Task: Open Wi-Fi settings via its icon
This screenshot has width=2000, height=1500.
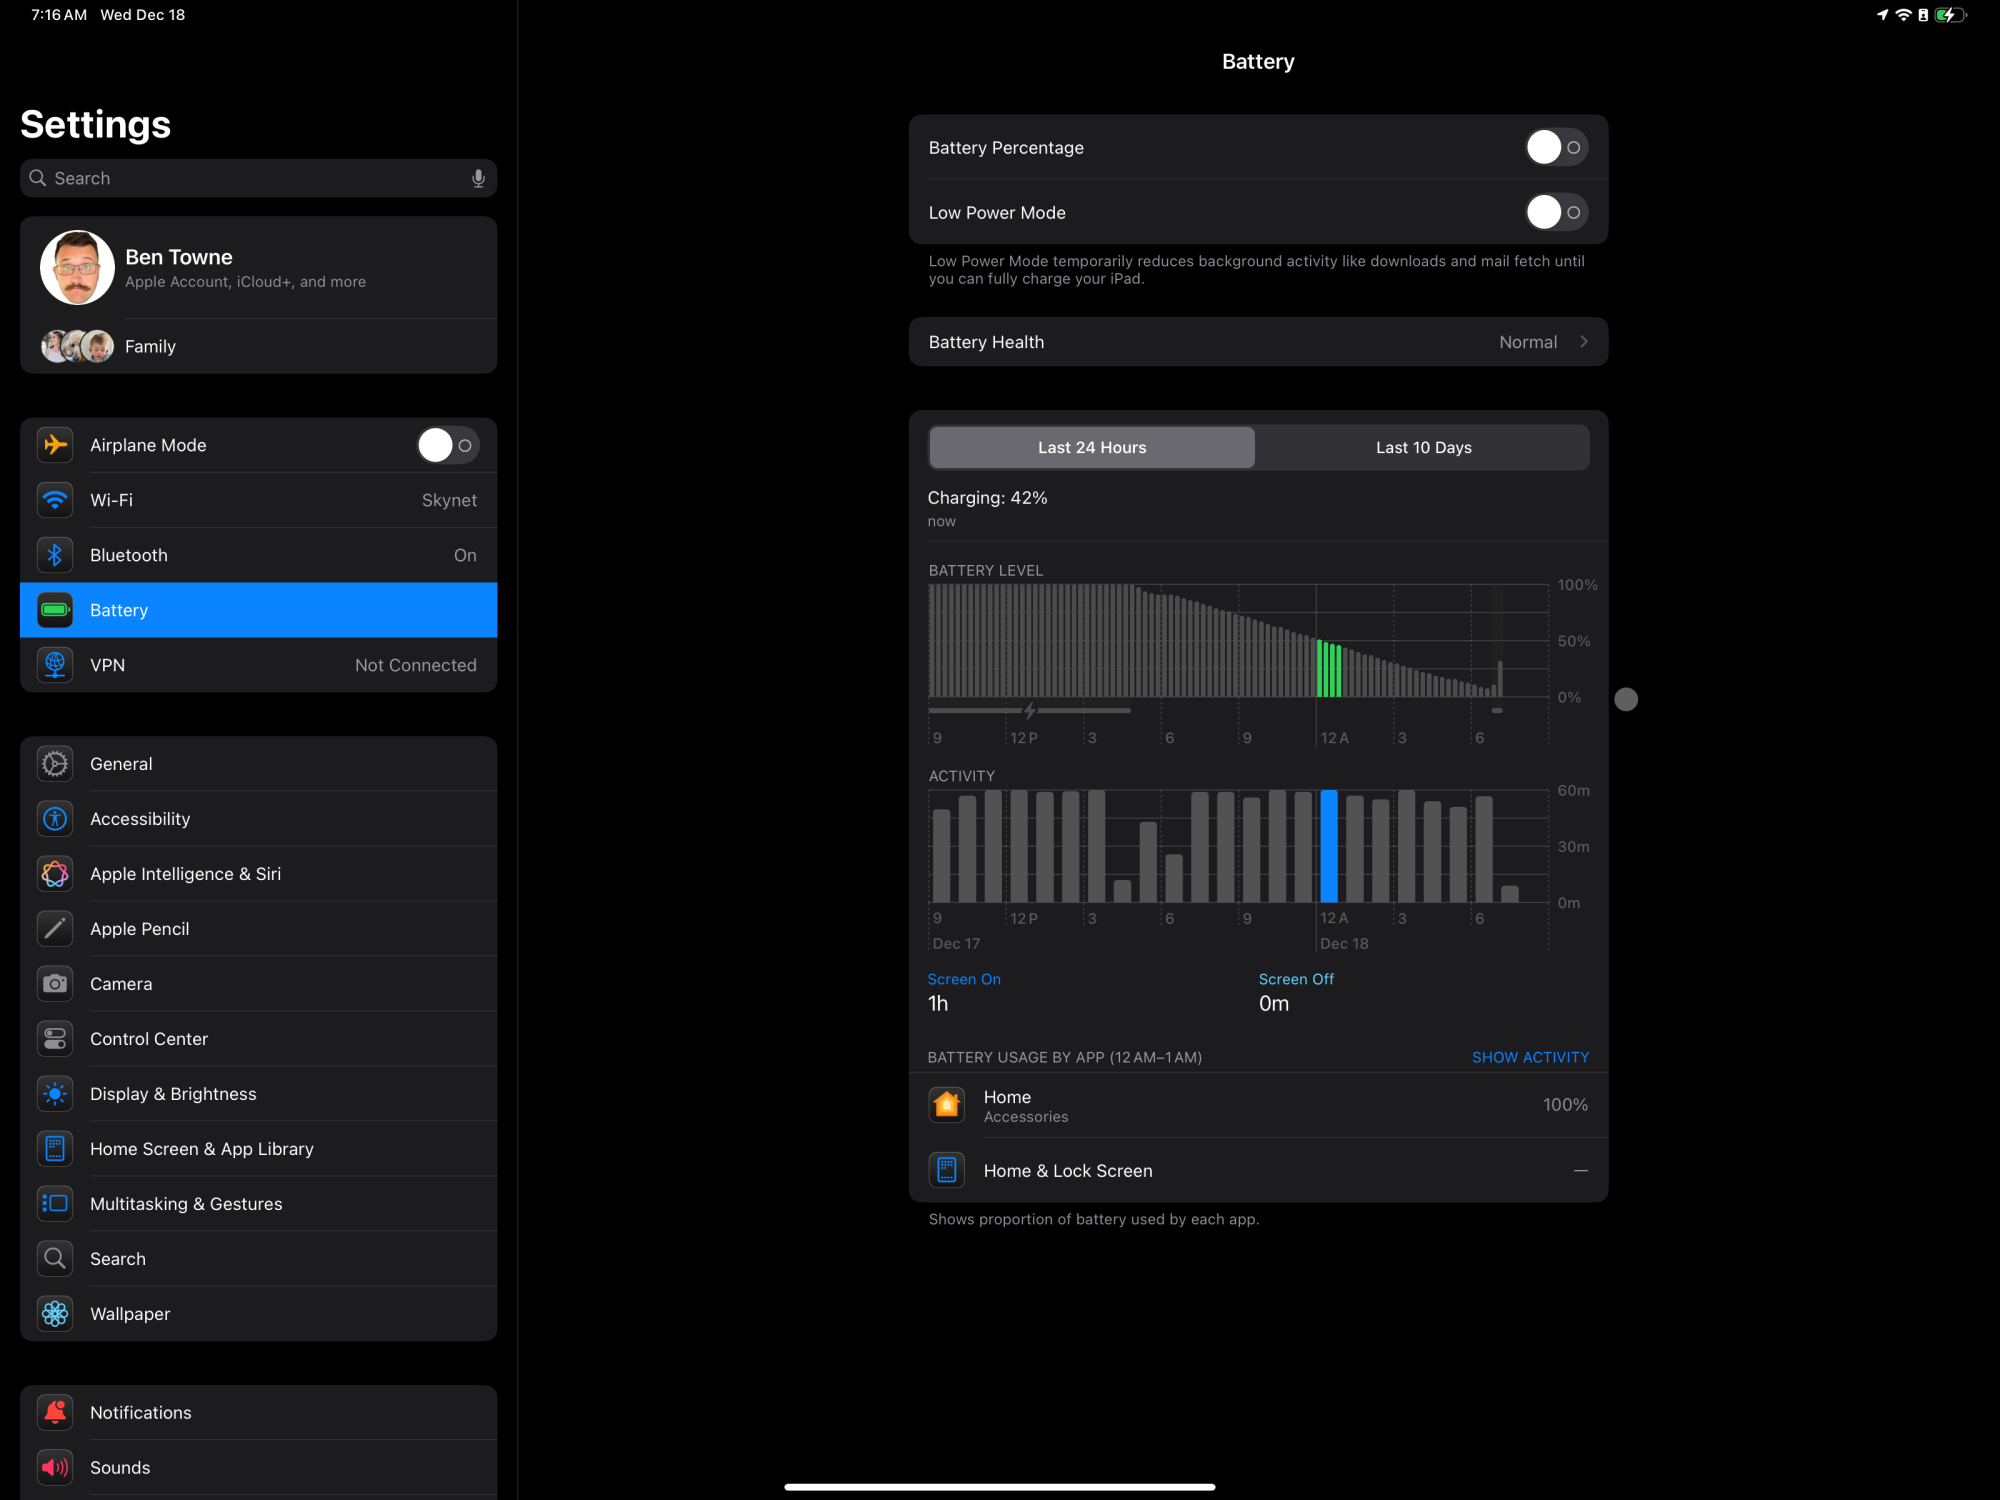Action: (55, 500)
